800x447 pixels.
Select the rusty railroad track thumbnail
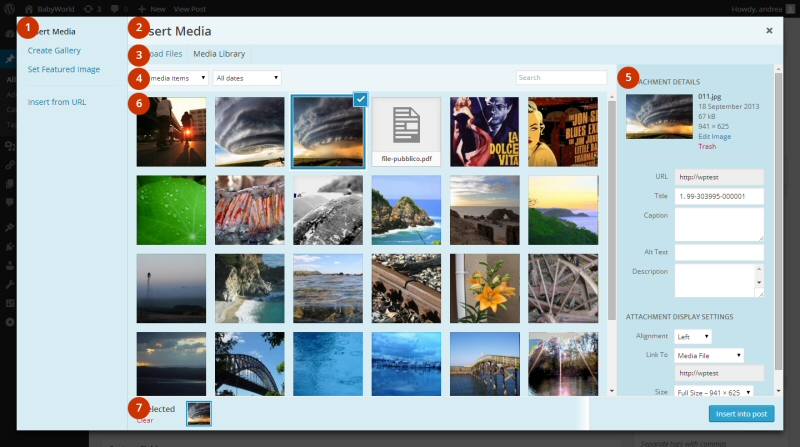[x=406, y=288]
